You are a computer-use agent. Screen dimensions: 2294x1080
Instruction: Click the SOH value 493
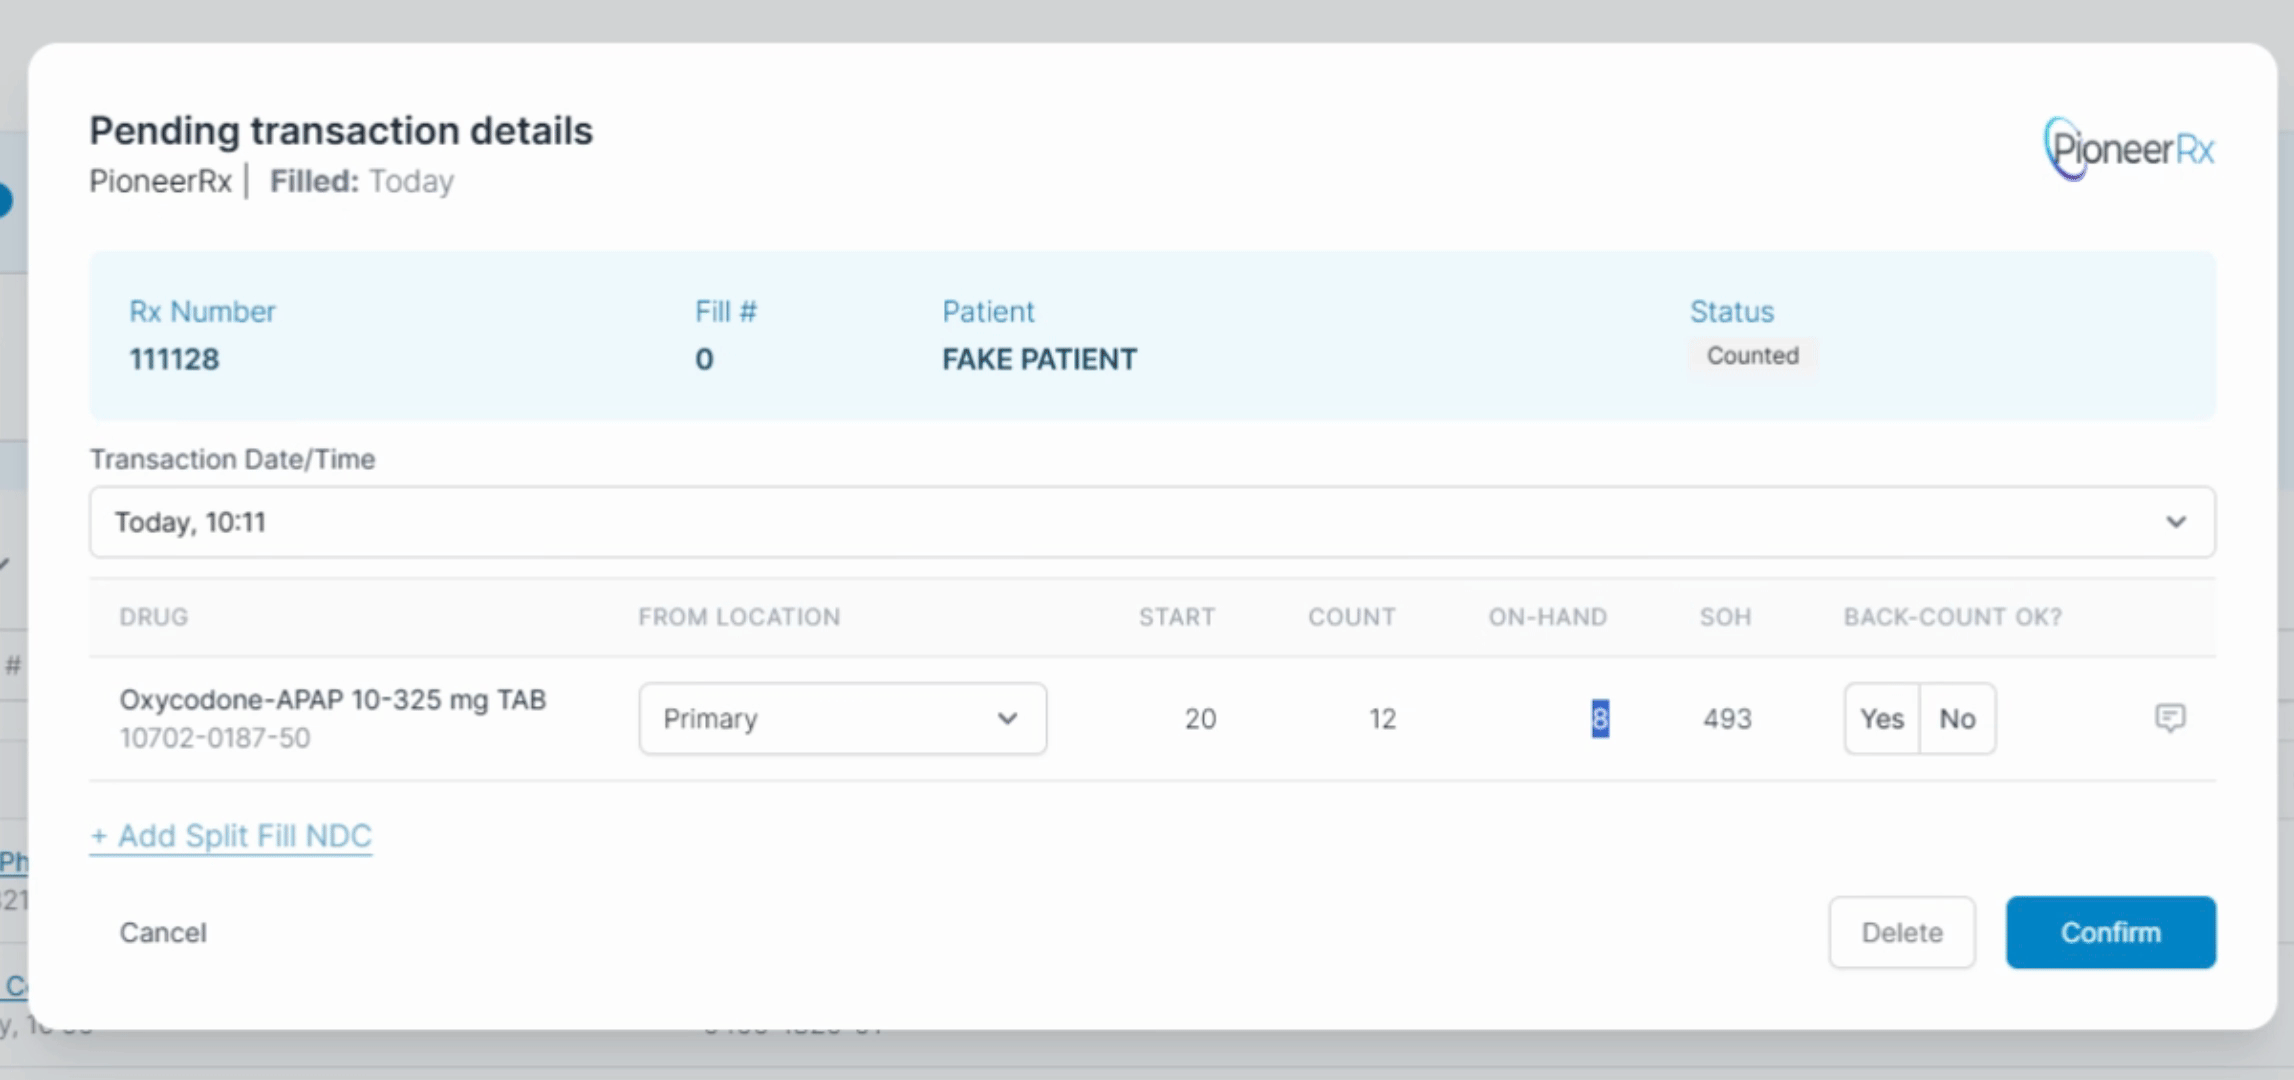pos(1727,719)
